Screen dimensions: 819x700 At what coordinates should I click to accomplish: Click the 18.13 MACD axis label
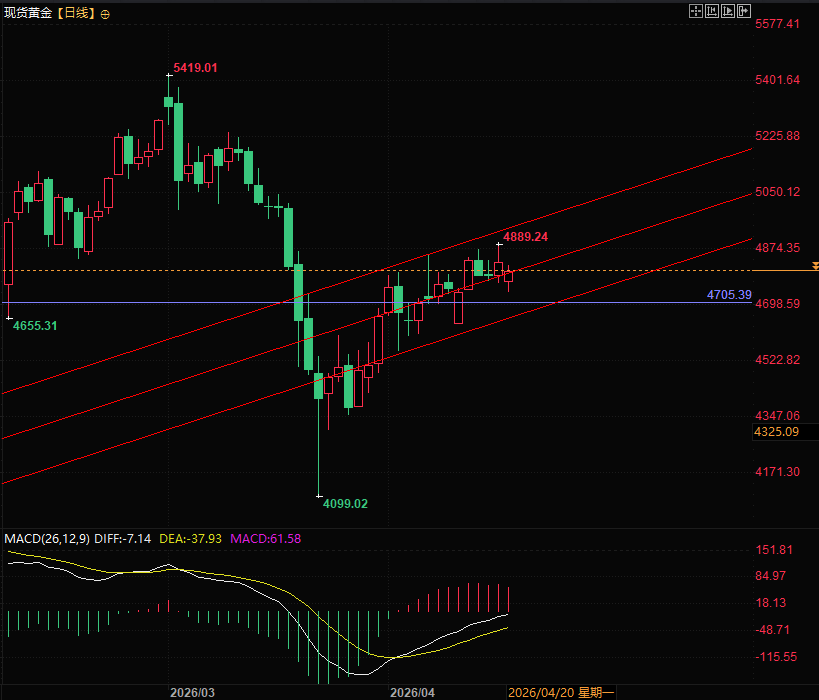click(x=771, y=603)
